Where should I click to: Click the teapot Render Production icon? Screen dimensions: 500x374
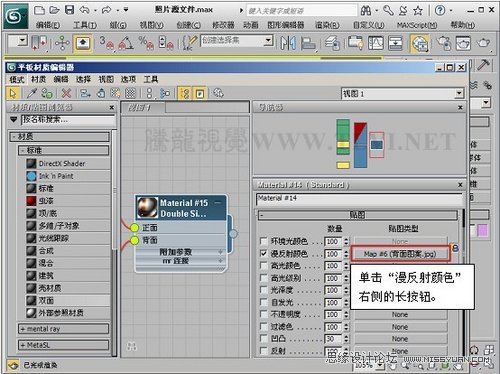(x=483, y=43)
